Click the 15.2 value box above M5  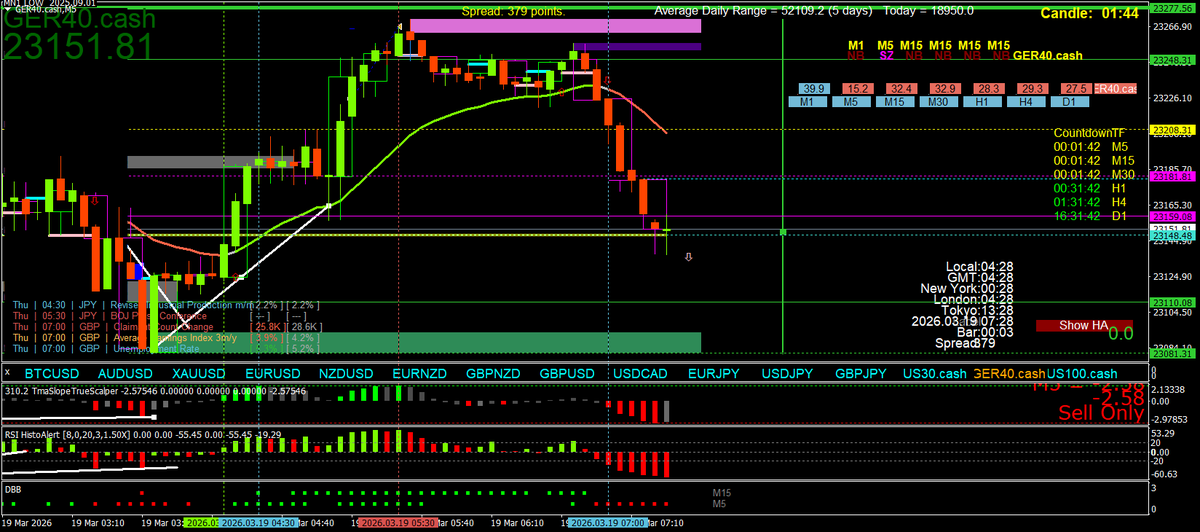click(x=857, y=89)
